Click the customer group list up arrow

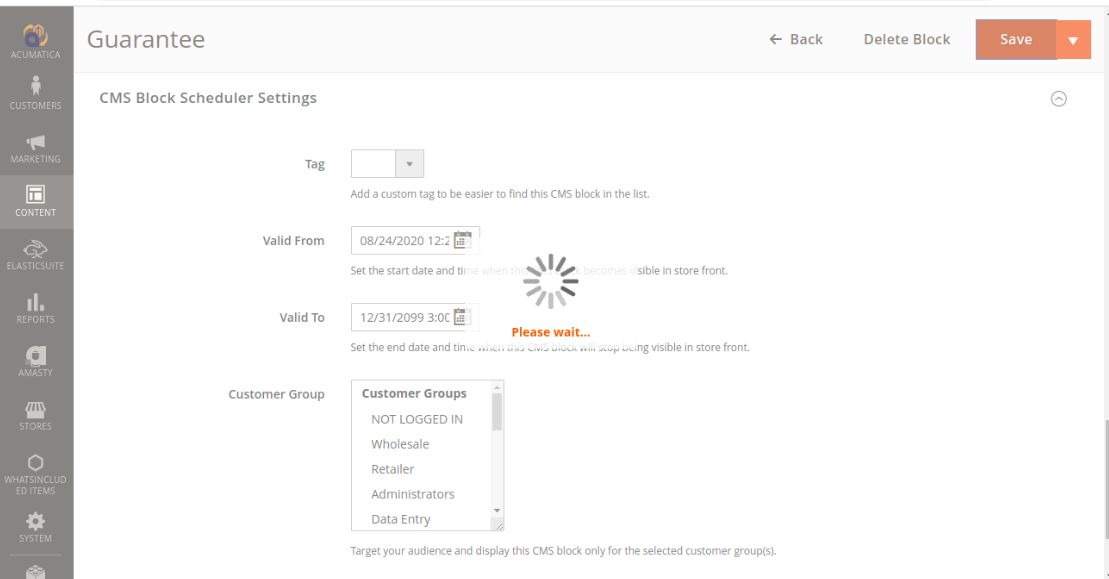(497, 387)
